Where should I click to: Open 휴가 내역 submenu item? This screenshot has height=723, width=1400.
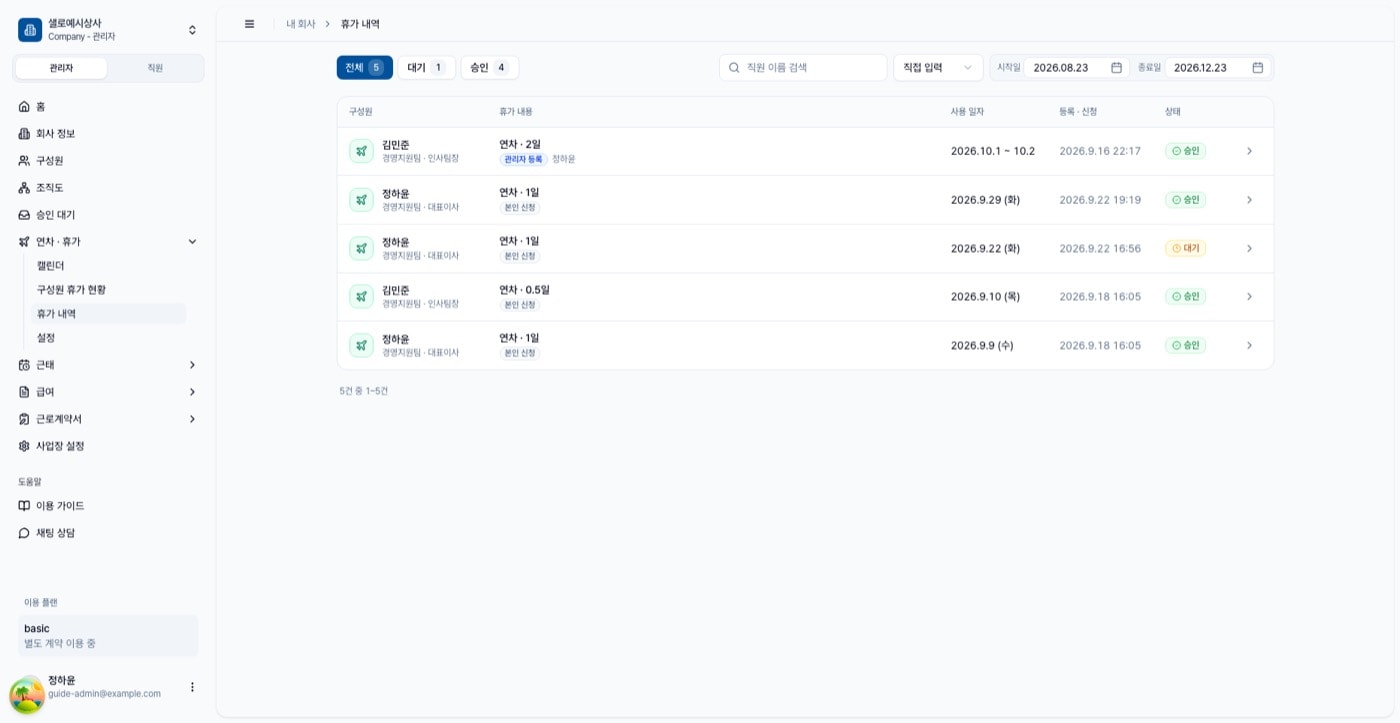109,314
